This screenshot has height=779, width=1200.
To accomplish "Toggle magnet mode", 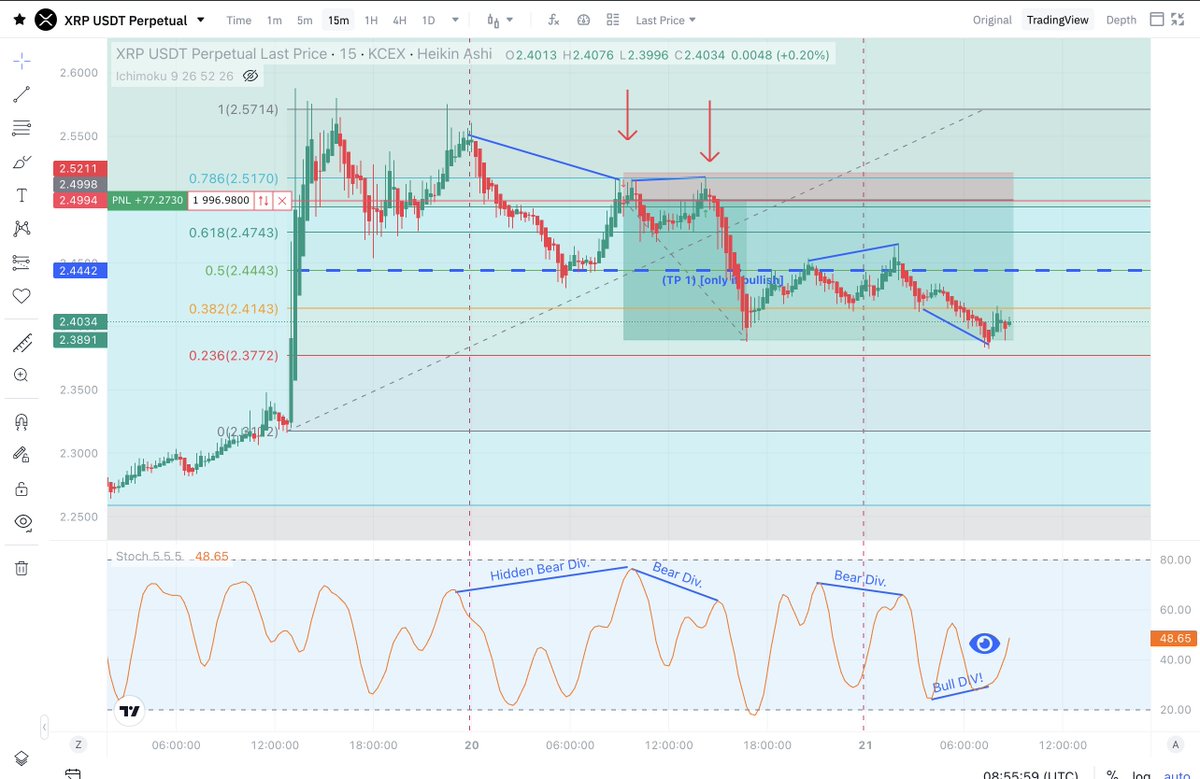I will click(x=21, y=421).
